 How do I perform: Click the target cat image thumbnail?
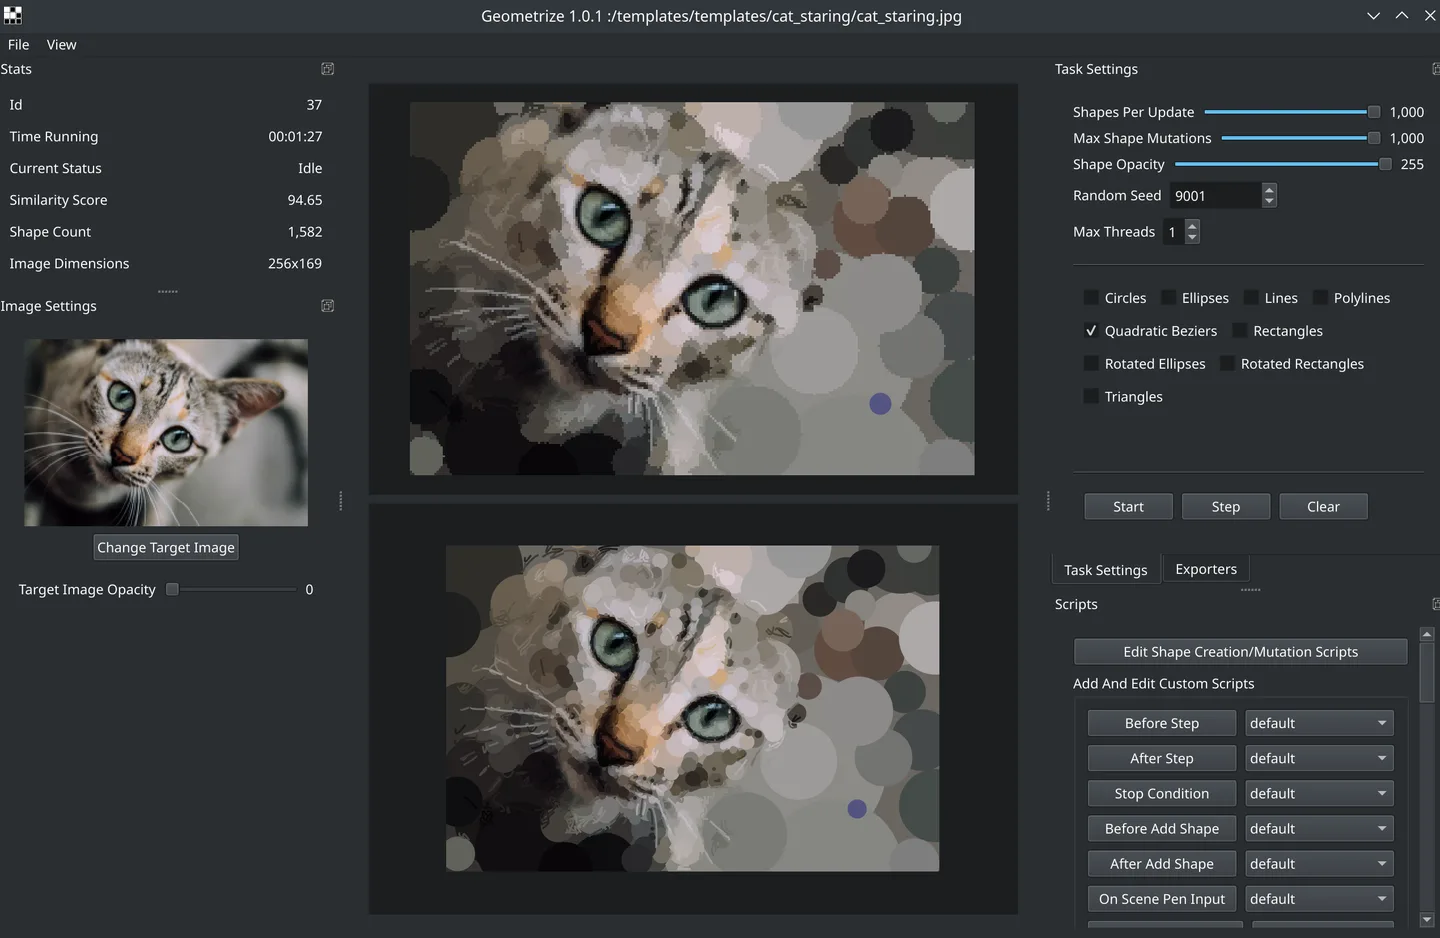tap(166, 432)
